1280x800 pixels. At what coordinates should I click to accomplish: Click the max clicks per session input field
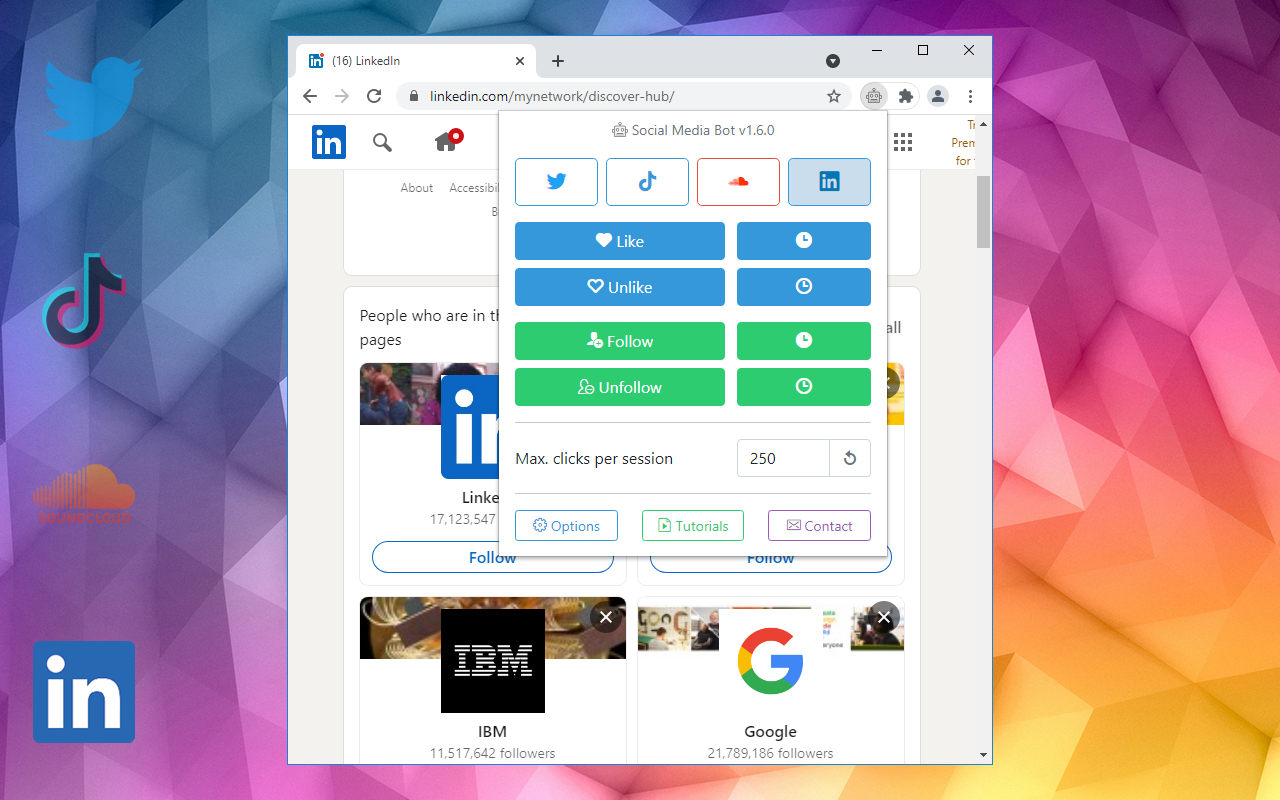(783, 458)
